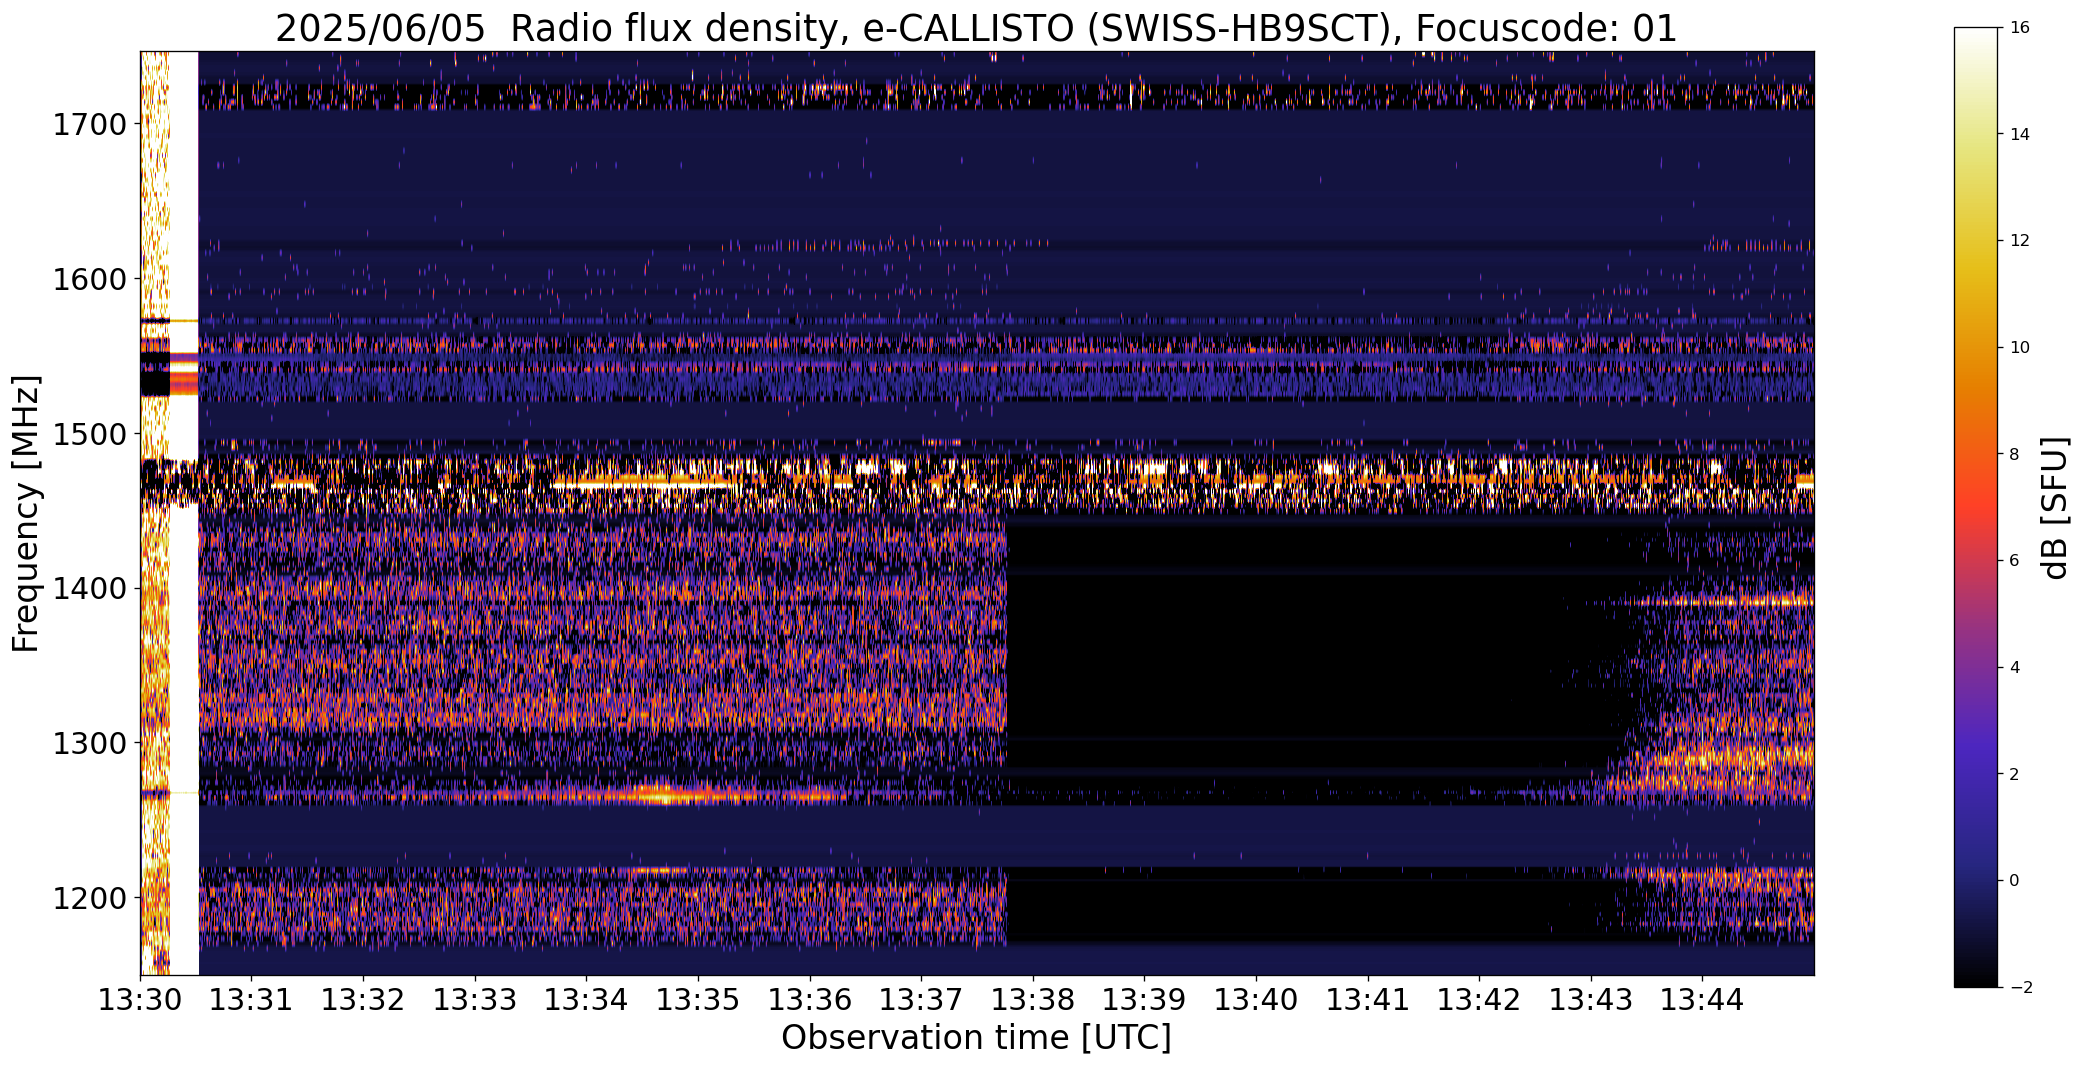This screenshot has width=2085, height=1067.
Task: Click the 13:44 time tick label
Action: 1703,1000
